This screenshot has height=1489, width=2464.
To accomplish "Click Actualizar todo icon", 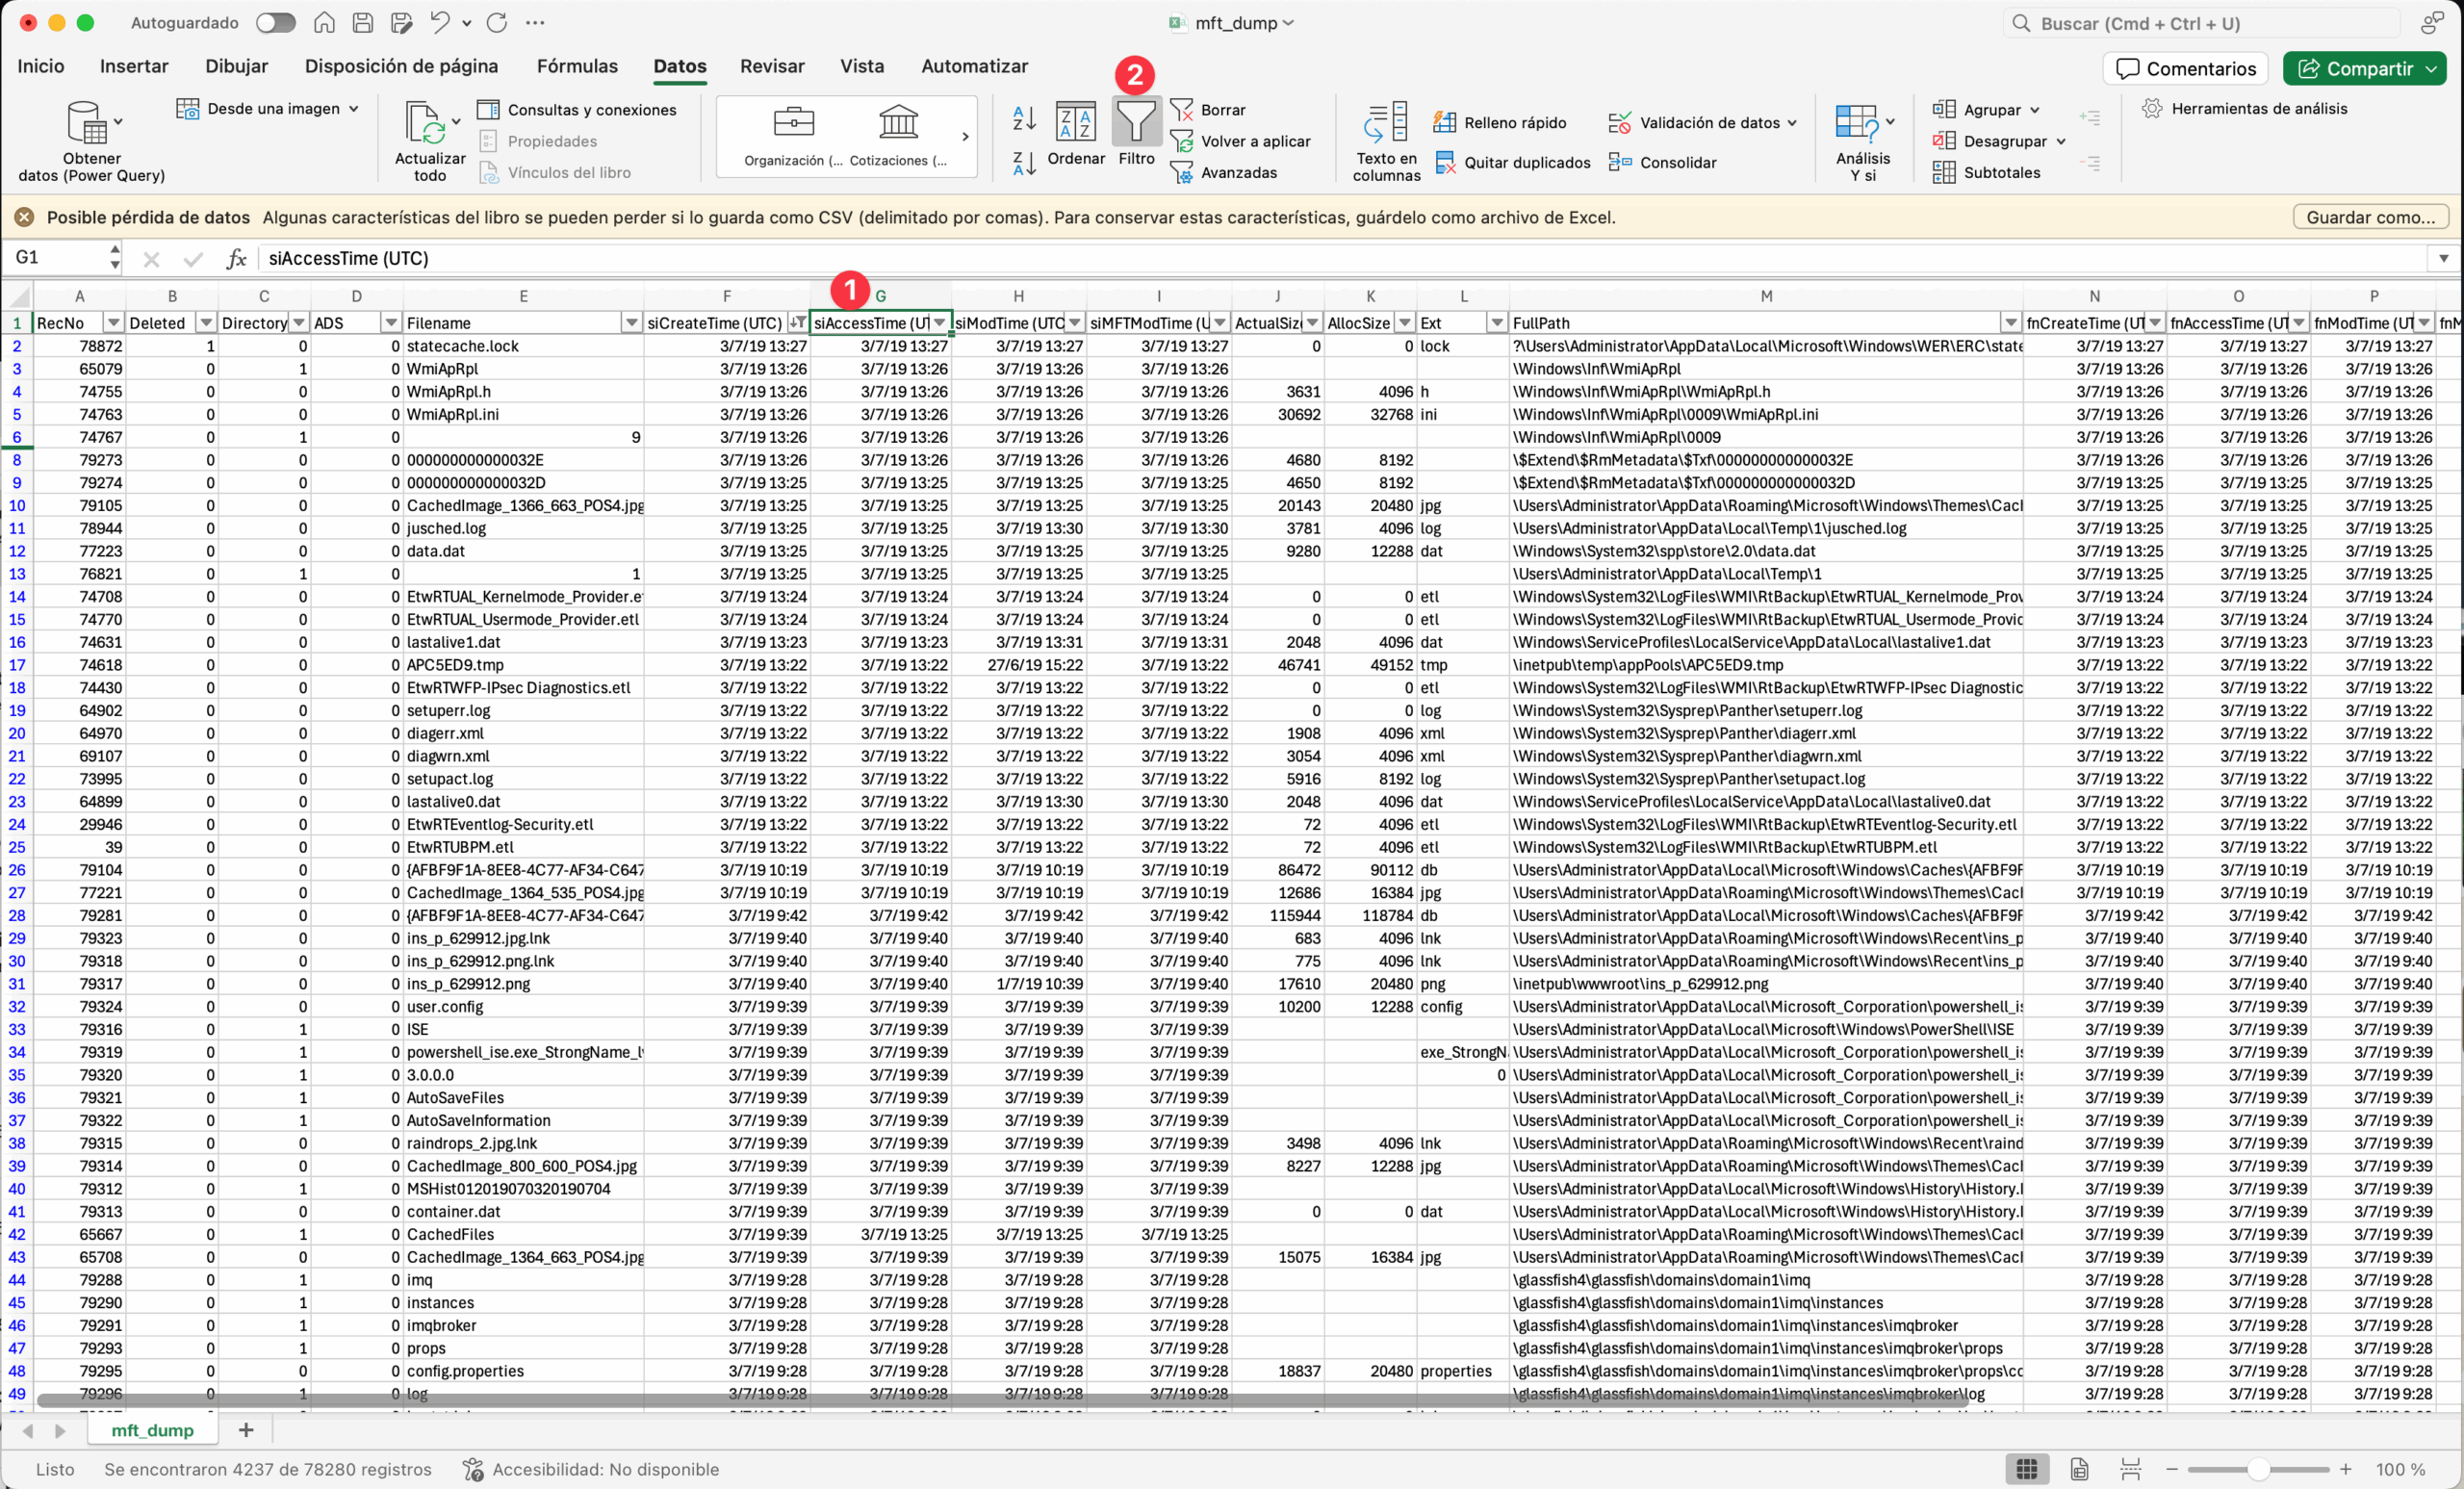I will tap(426, 123).
